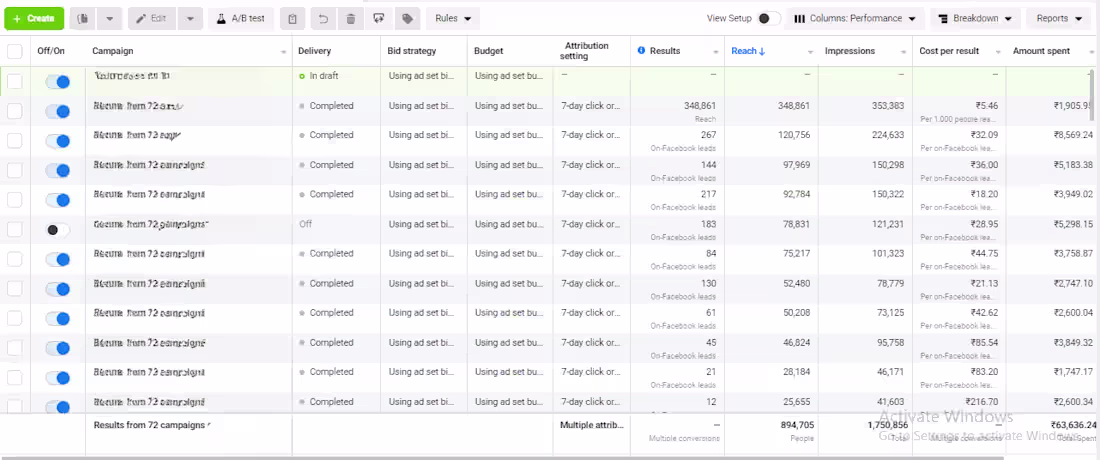The height and width of the screenshot is (460, 1100).
Task: Select checkbox for the 28,184 reach row
Action: (14, 377)
